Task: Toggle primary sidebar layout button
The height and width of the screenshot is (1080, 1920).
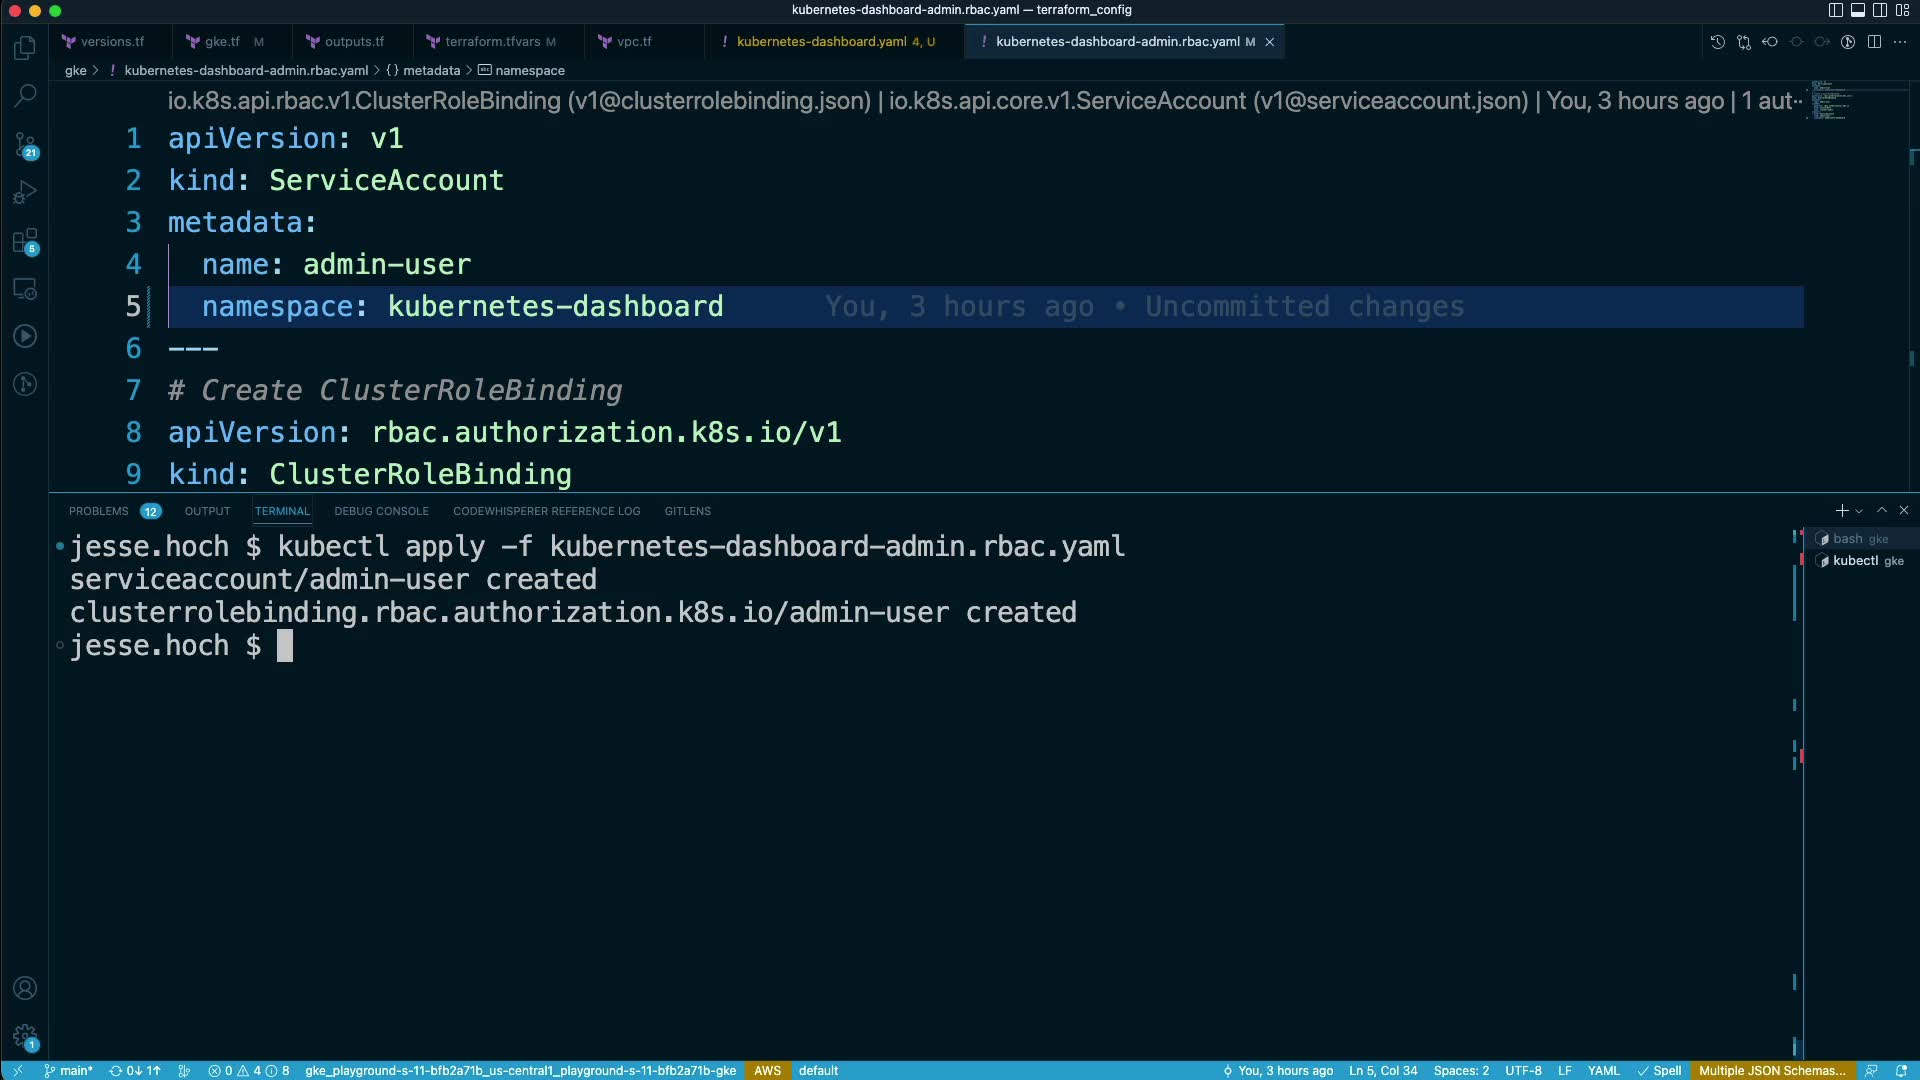Action: tap(1835, 10)
